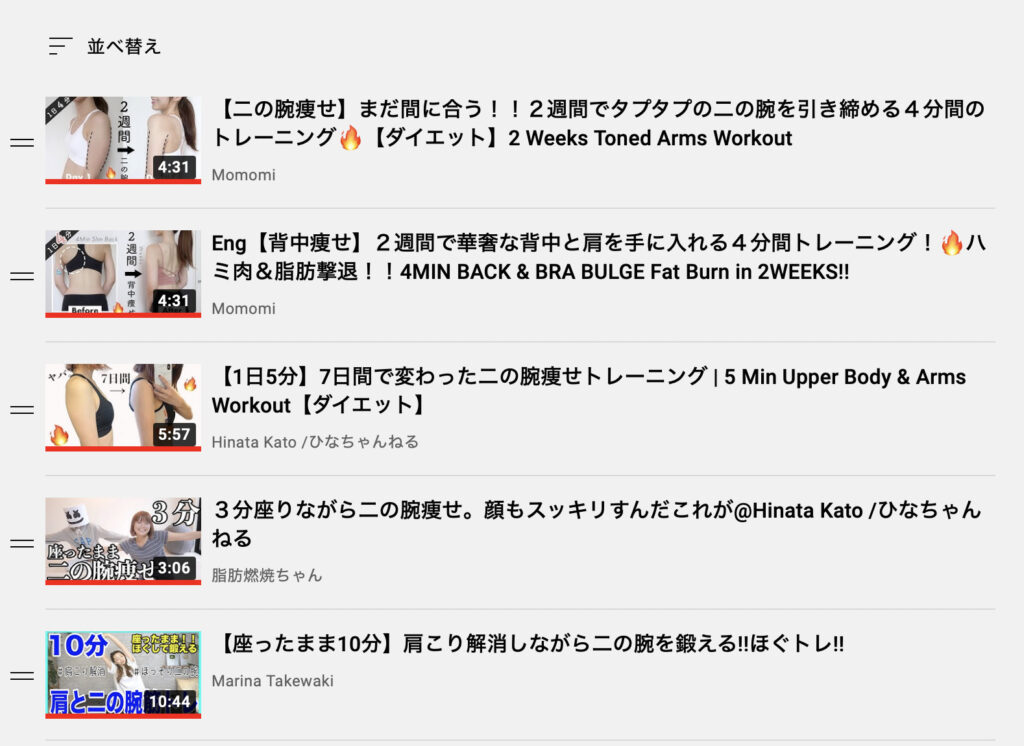
Task: Open the 5 Min Upper Body & Arms title
Action: [588, 391]
